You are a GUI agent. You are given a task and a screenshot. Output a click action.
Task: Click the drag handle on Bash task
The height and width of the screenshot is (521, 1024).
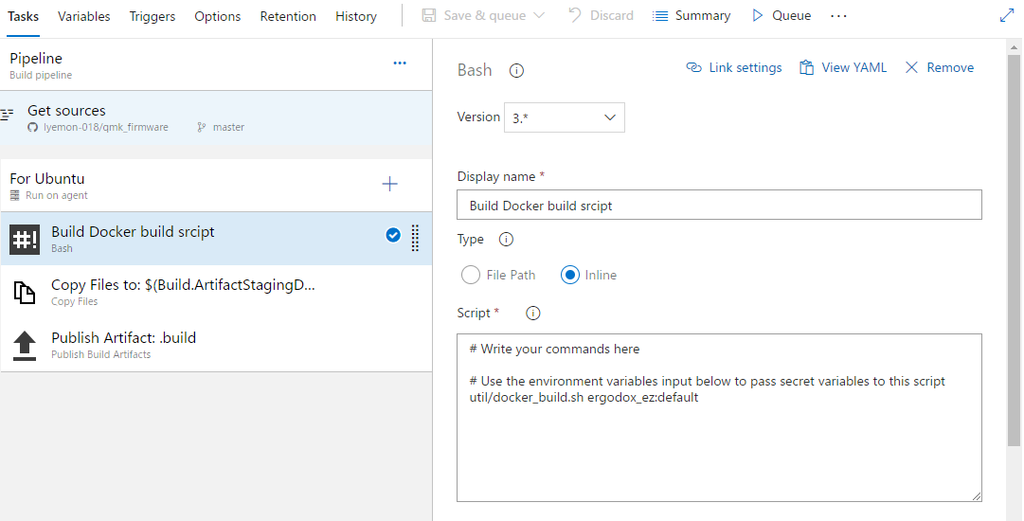pos(415,238)
